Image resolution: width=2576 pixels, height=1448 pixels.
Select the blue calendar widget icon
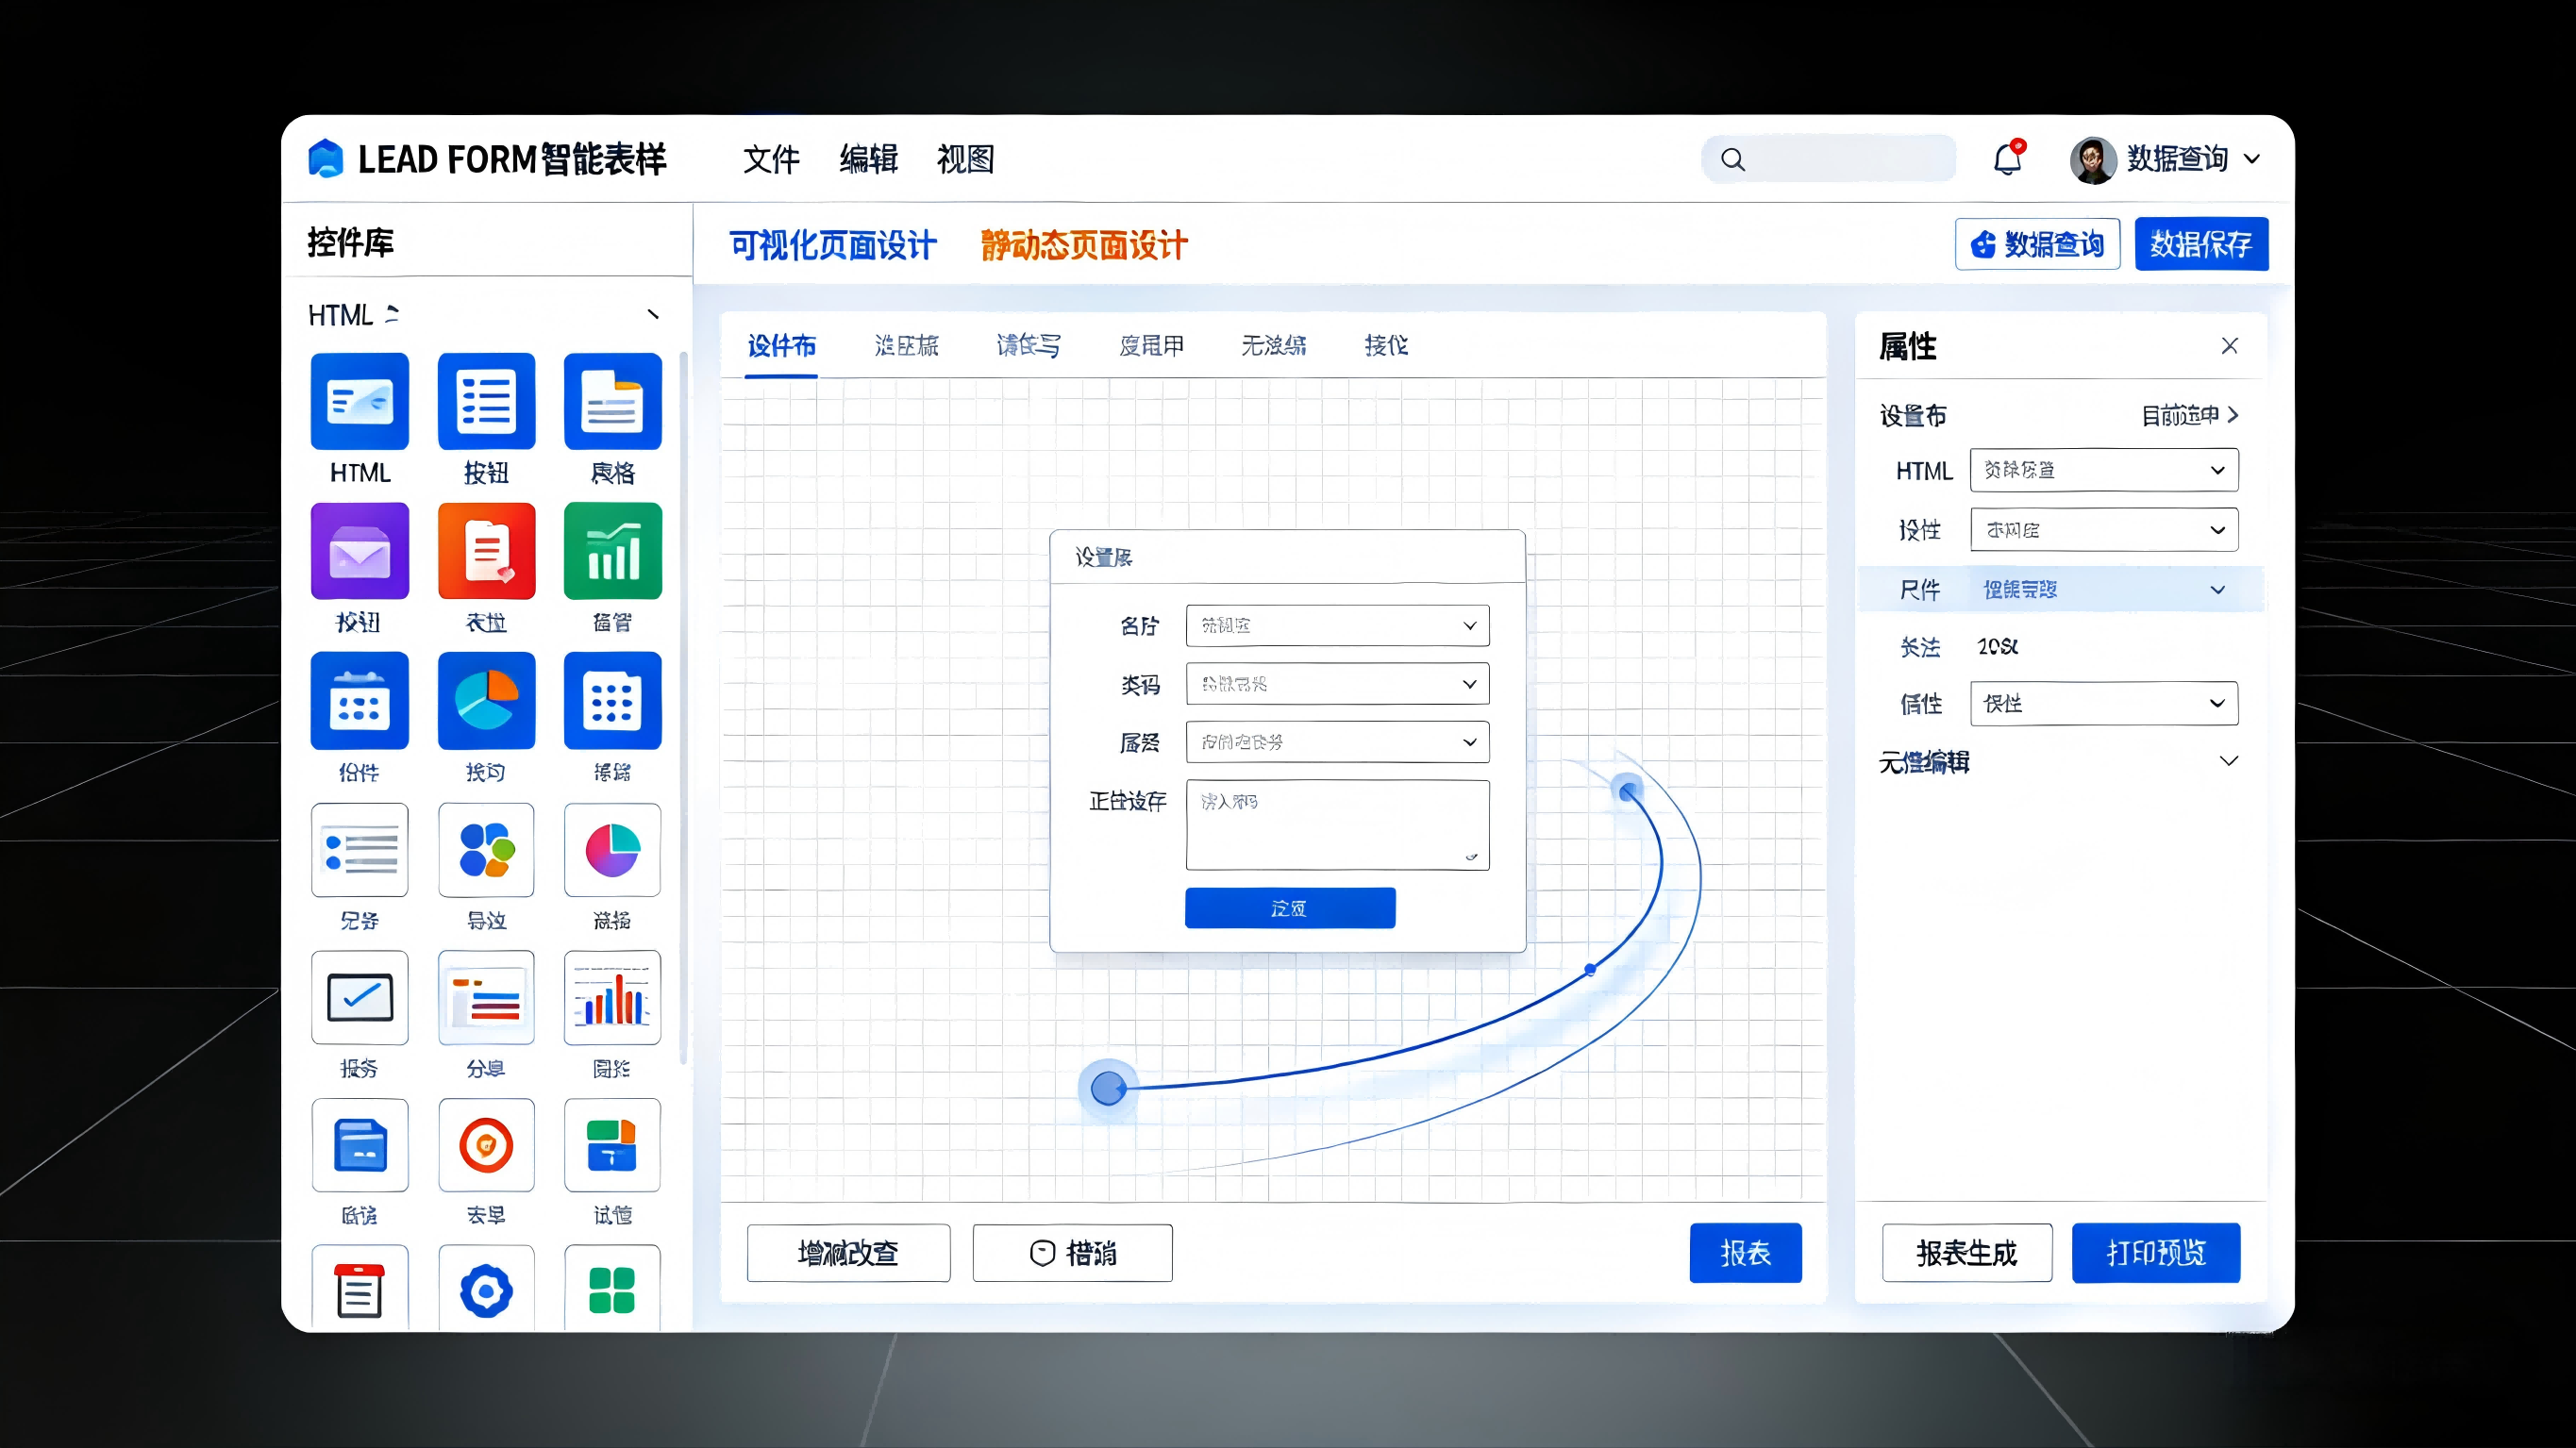click(x=359, y=701)
